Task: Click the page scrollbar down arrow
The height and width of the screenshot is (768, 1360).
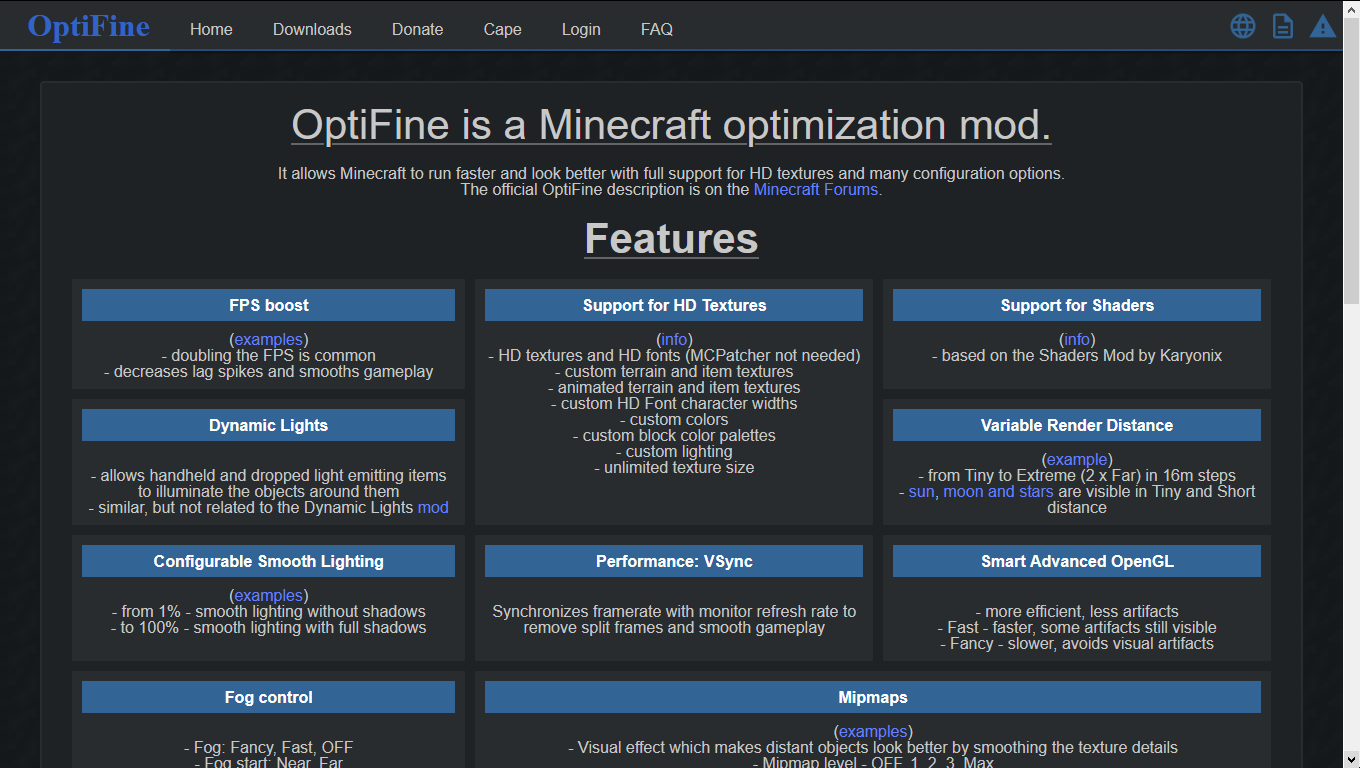Action: coord(1351,759)
